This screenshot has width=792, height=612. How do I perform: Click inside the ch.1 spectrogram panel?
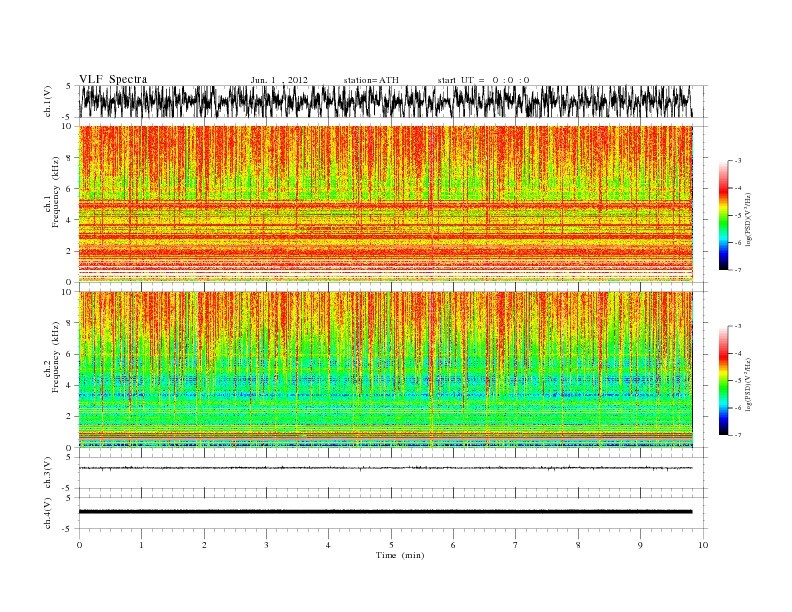(385, 204)
